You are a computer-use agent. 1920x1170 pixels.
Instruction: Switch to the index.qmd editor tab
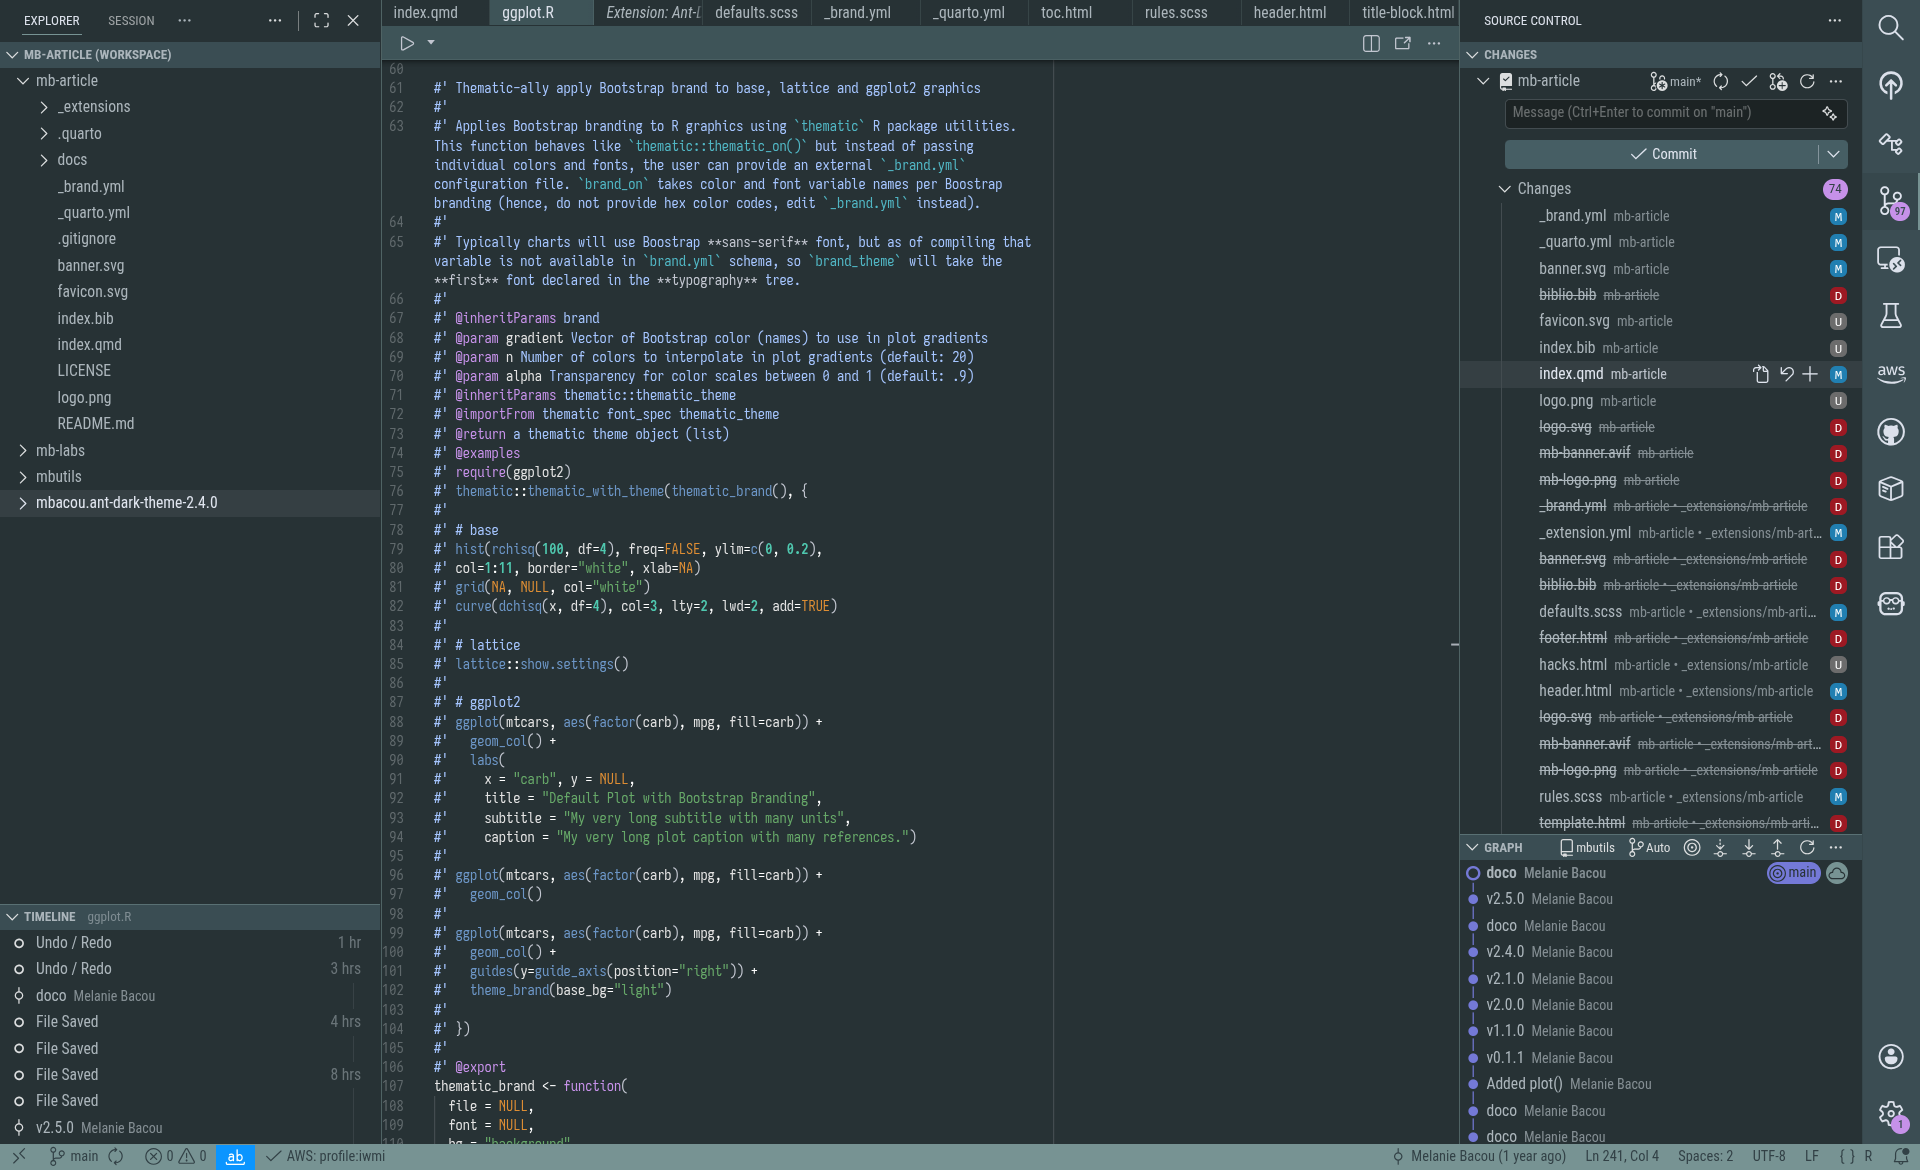[x=425, y=13]
